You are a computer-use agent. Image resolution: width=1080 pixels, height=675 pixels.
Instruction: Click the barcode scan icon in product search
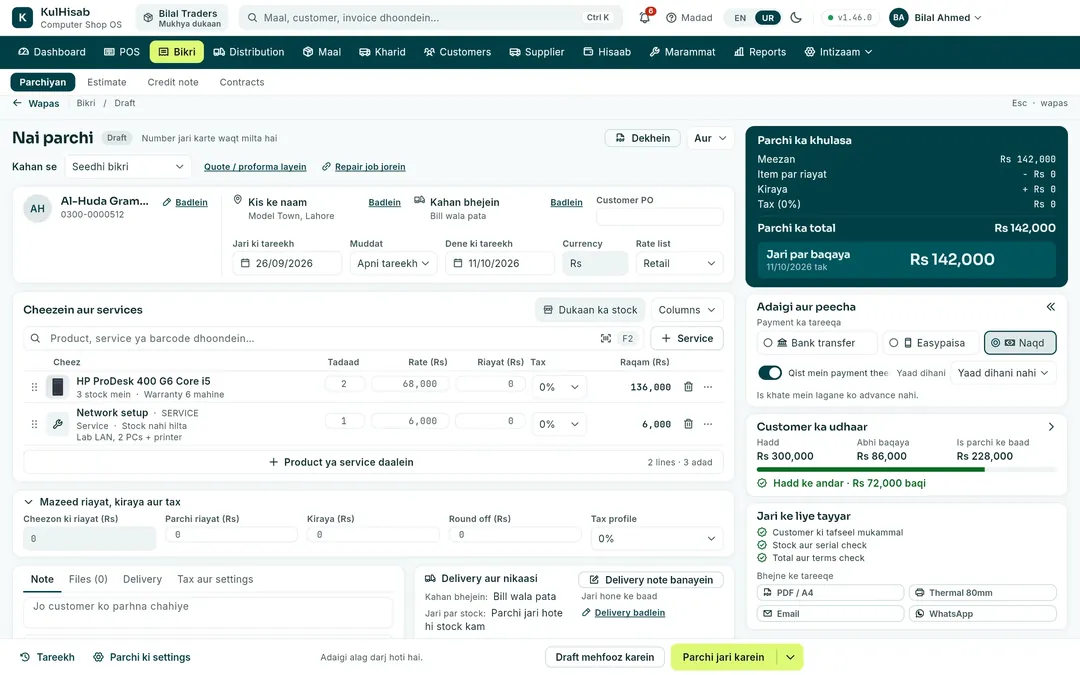click(605, 338)
